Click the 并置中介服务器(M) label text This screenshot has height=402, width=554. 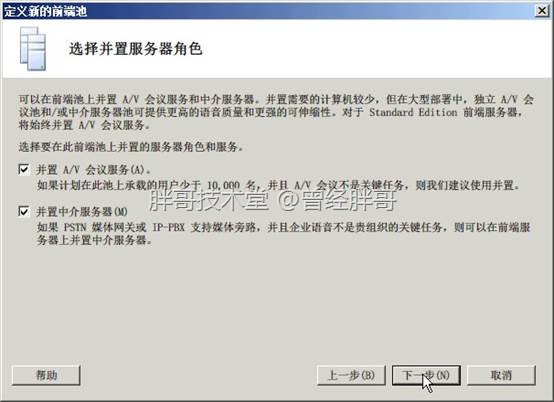tap(82, 212)
